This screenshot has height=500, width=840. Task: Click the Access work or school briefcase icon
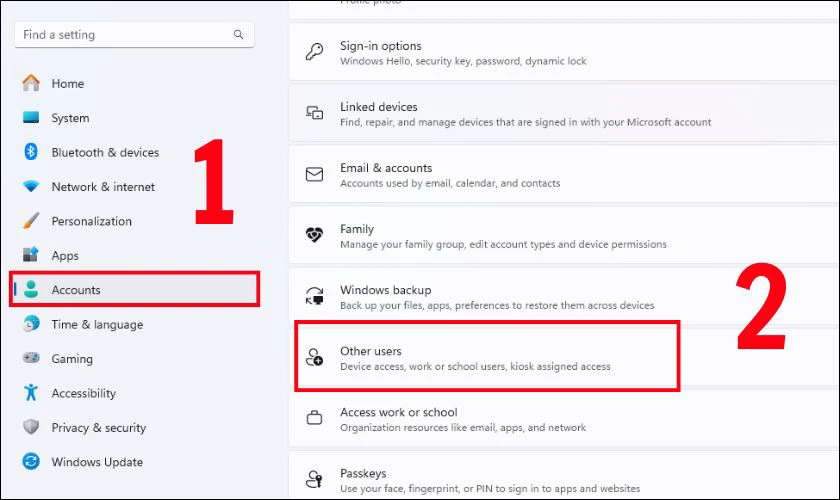point(314,417)
